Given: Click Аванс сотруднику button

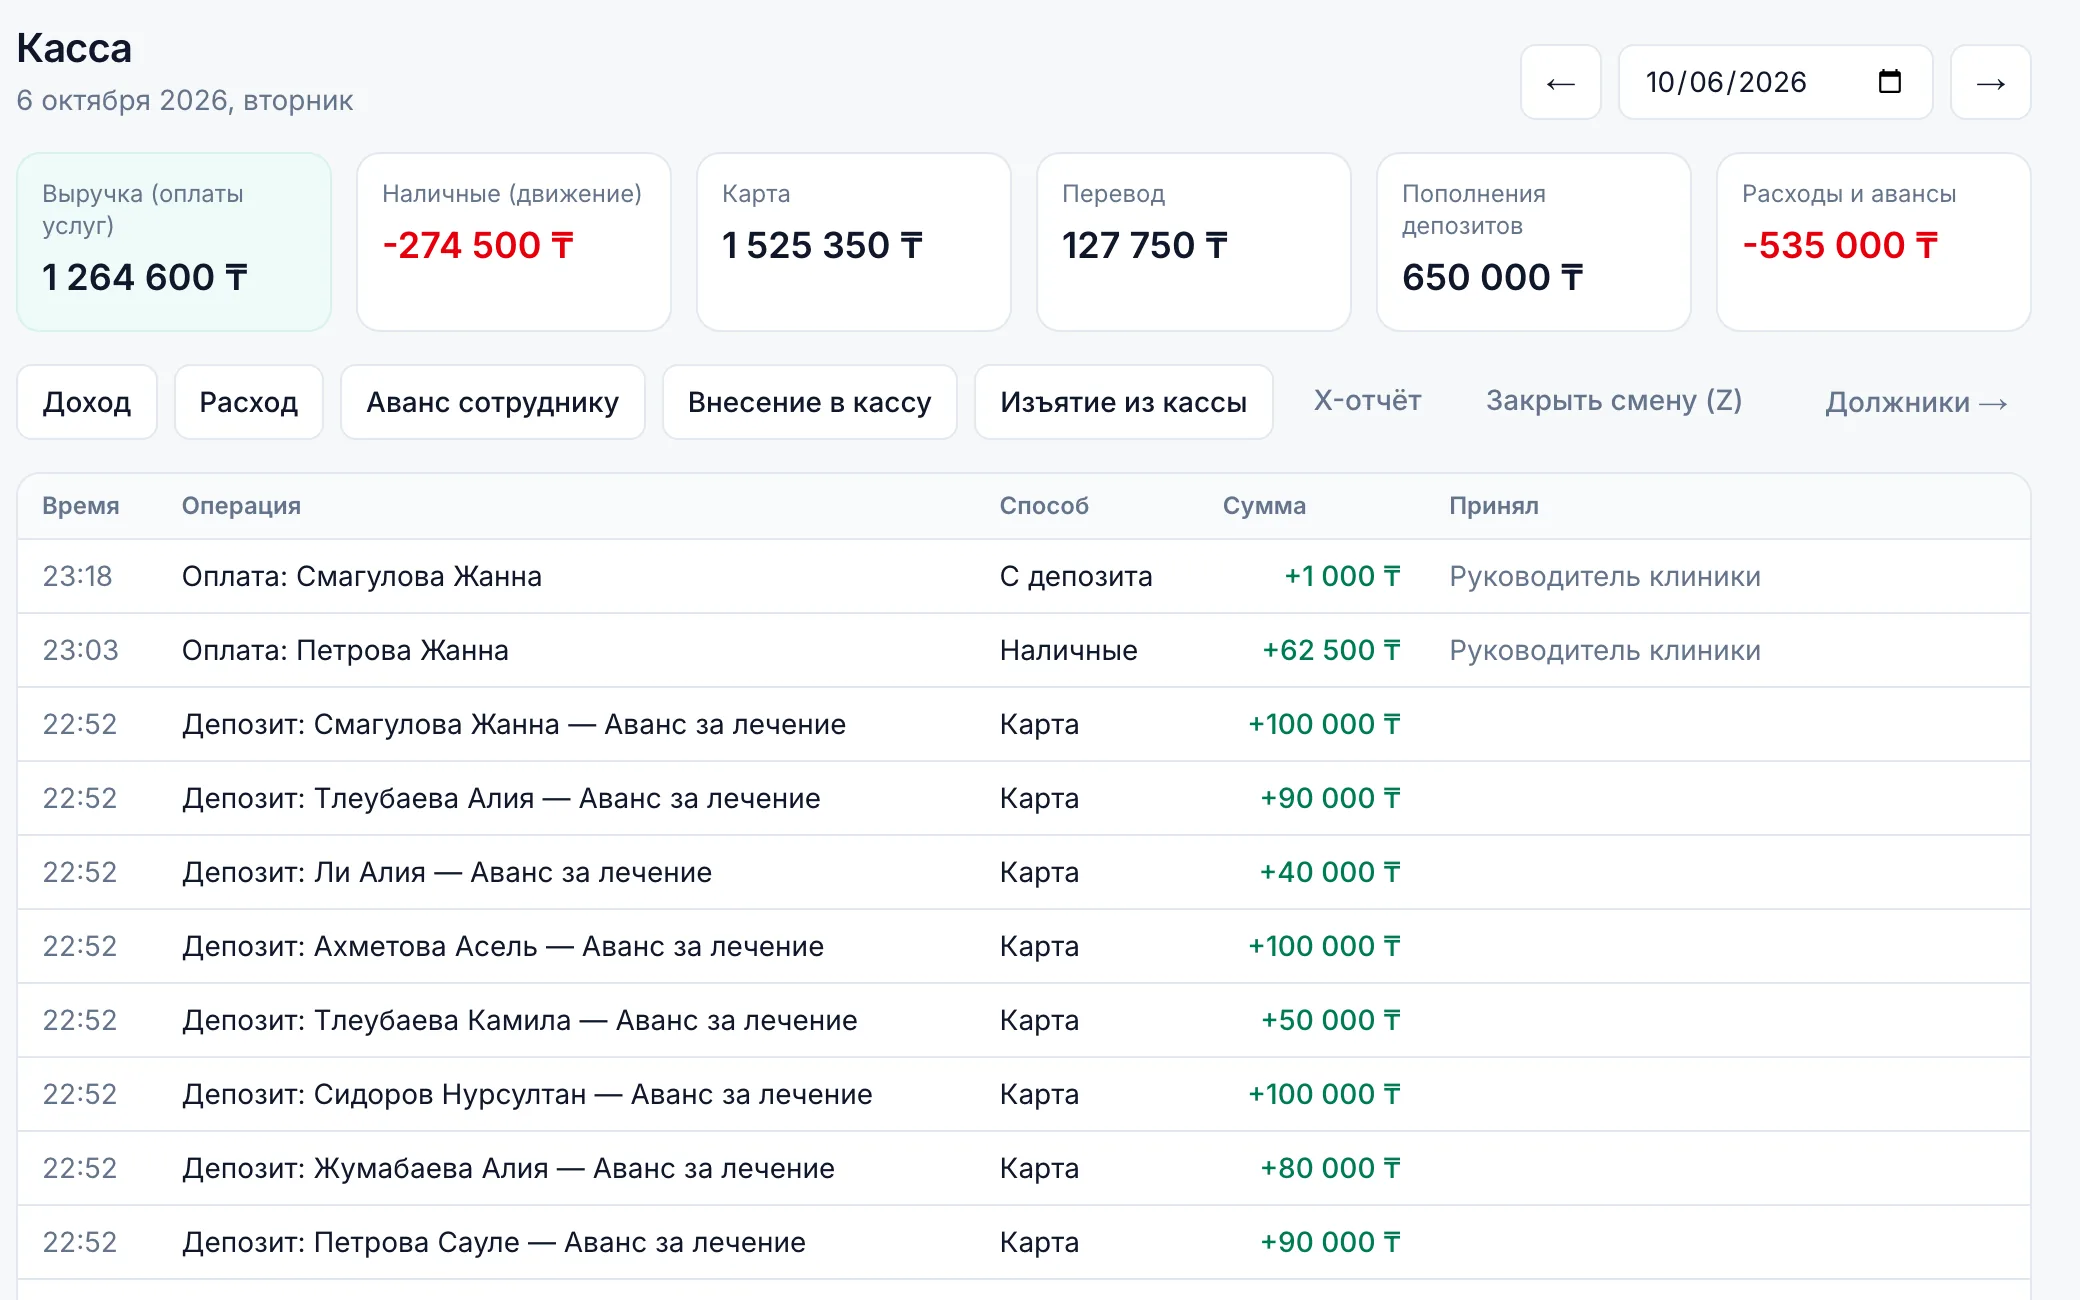Looking at the screenshot, I should [492, 402].
